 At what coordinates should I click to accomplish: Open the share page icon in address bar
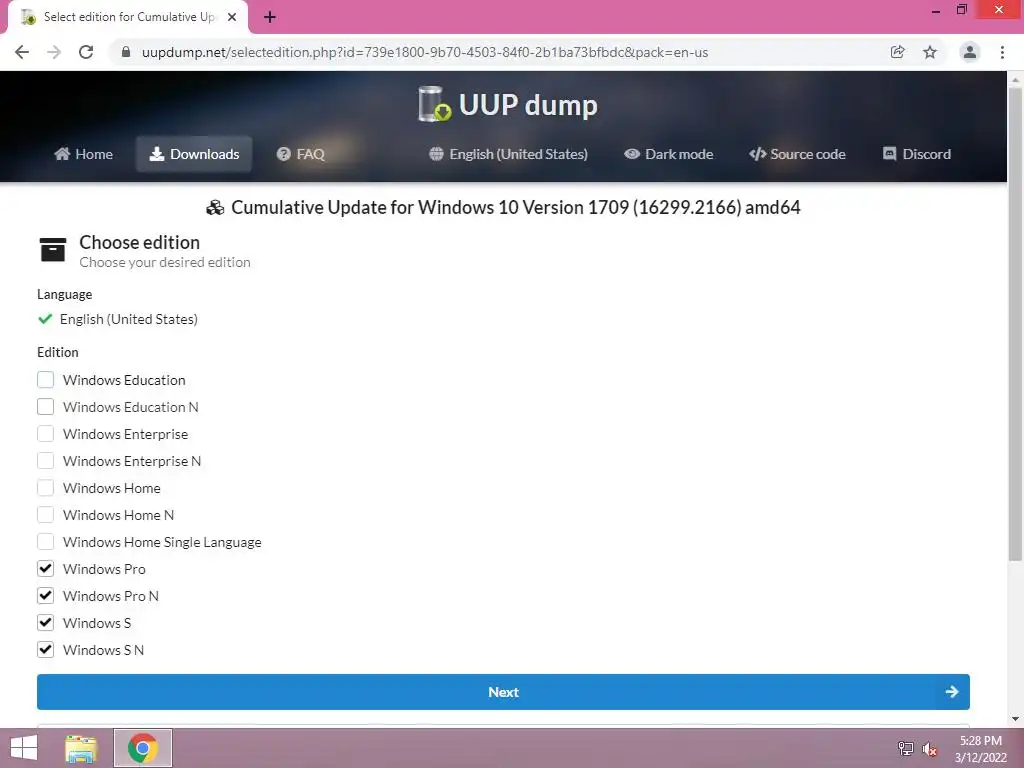click(898, 52)
